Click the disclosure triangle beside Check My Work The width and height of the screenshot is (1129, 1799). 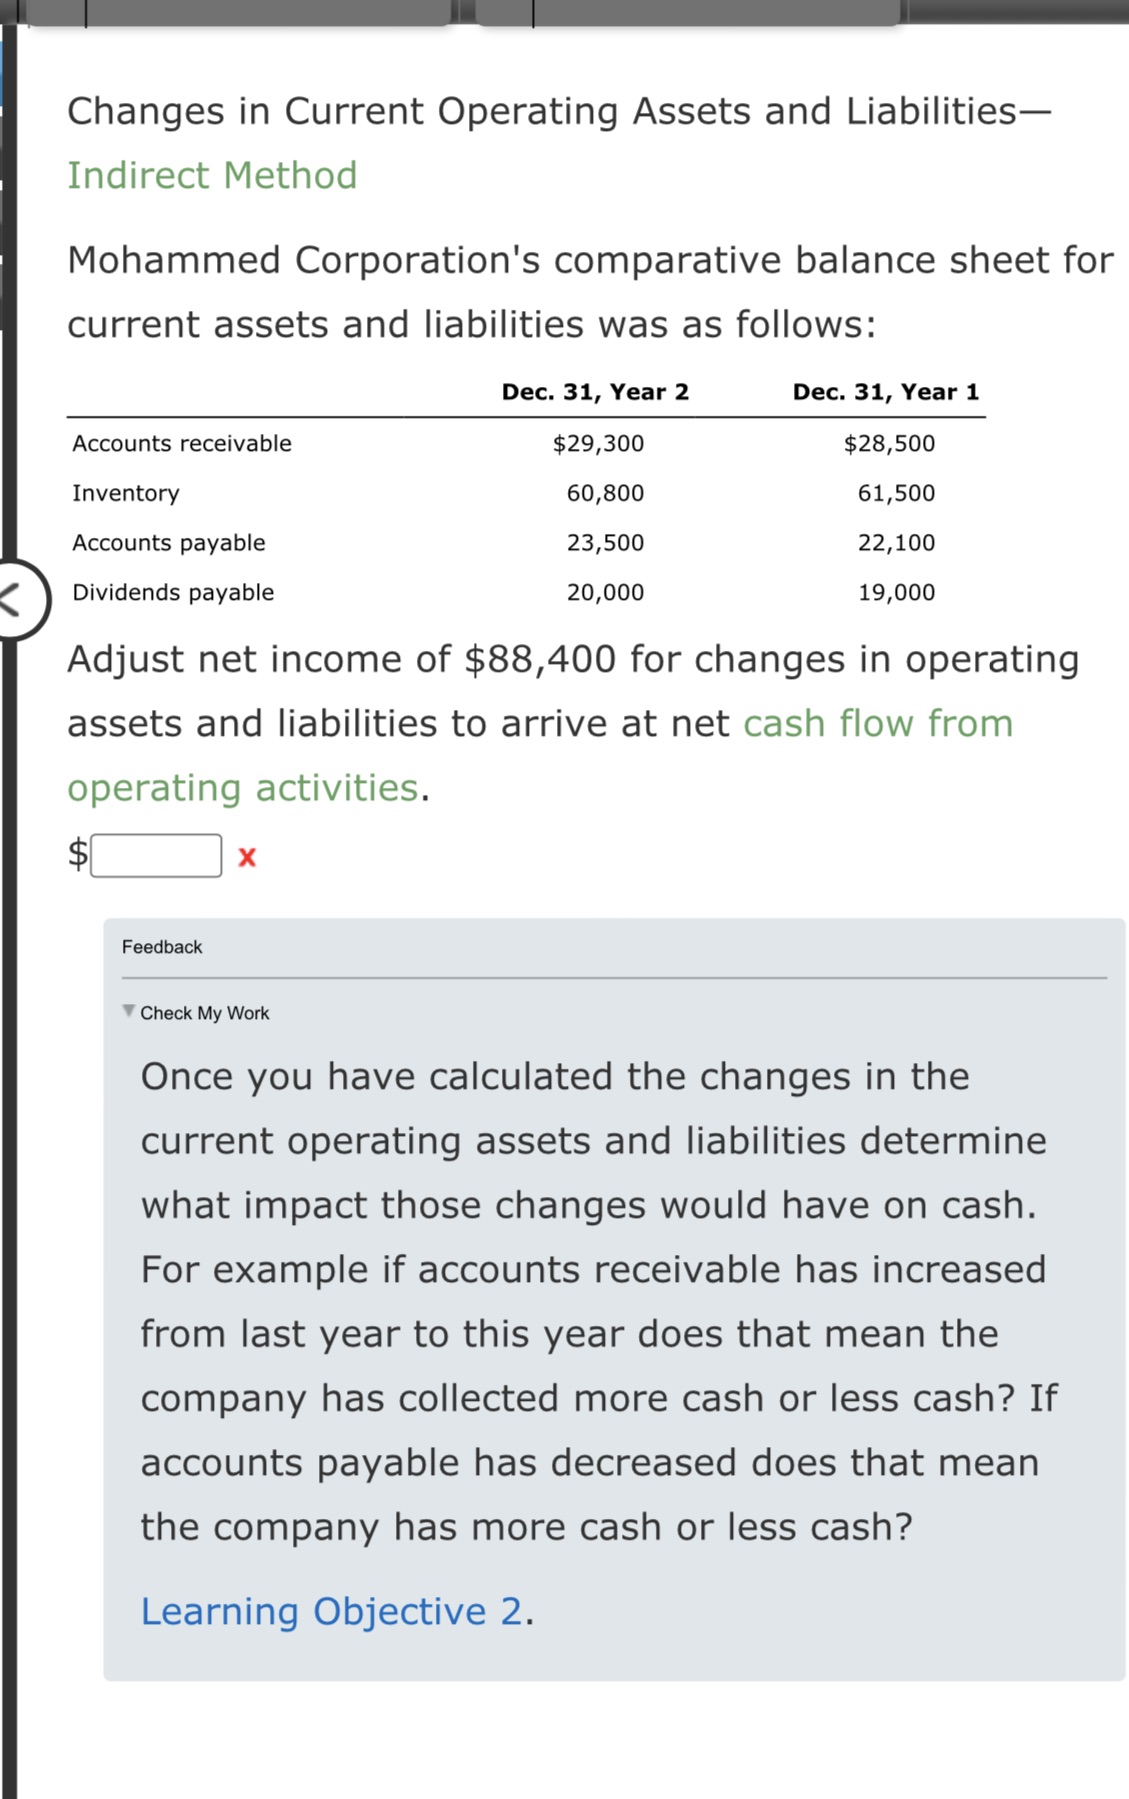129,1012
